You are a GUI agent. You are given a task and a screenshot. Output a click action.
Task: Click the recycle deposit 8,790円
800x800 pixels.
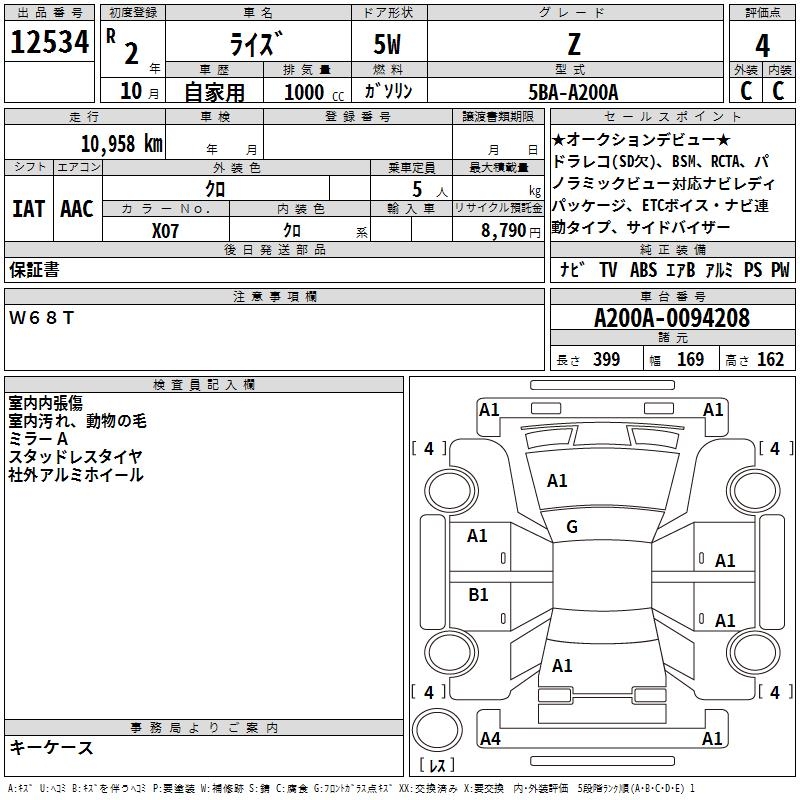coord(511,231)
